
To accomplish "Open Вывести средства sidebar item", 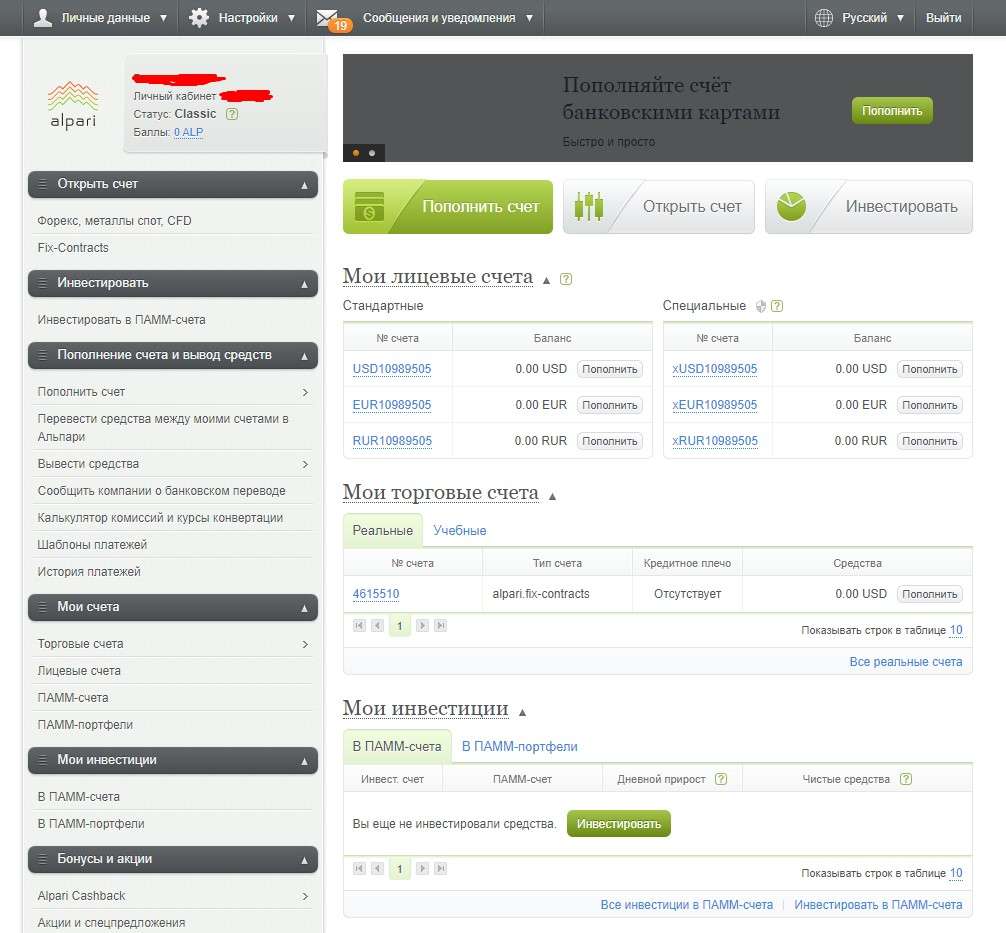I will [x=173, y=464].
